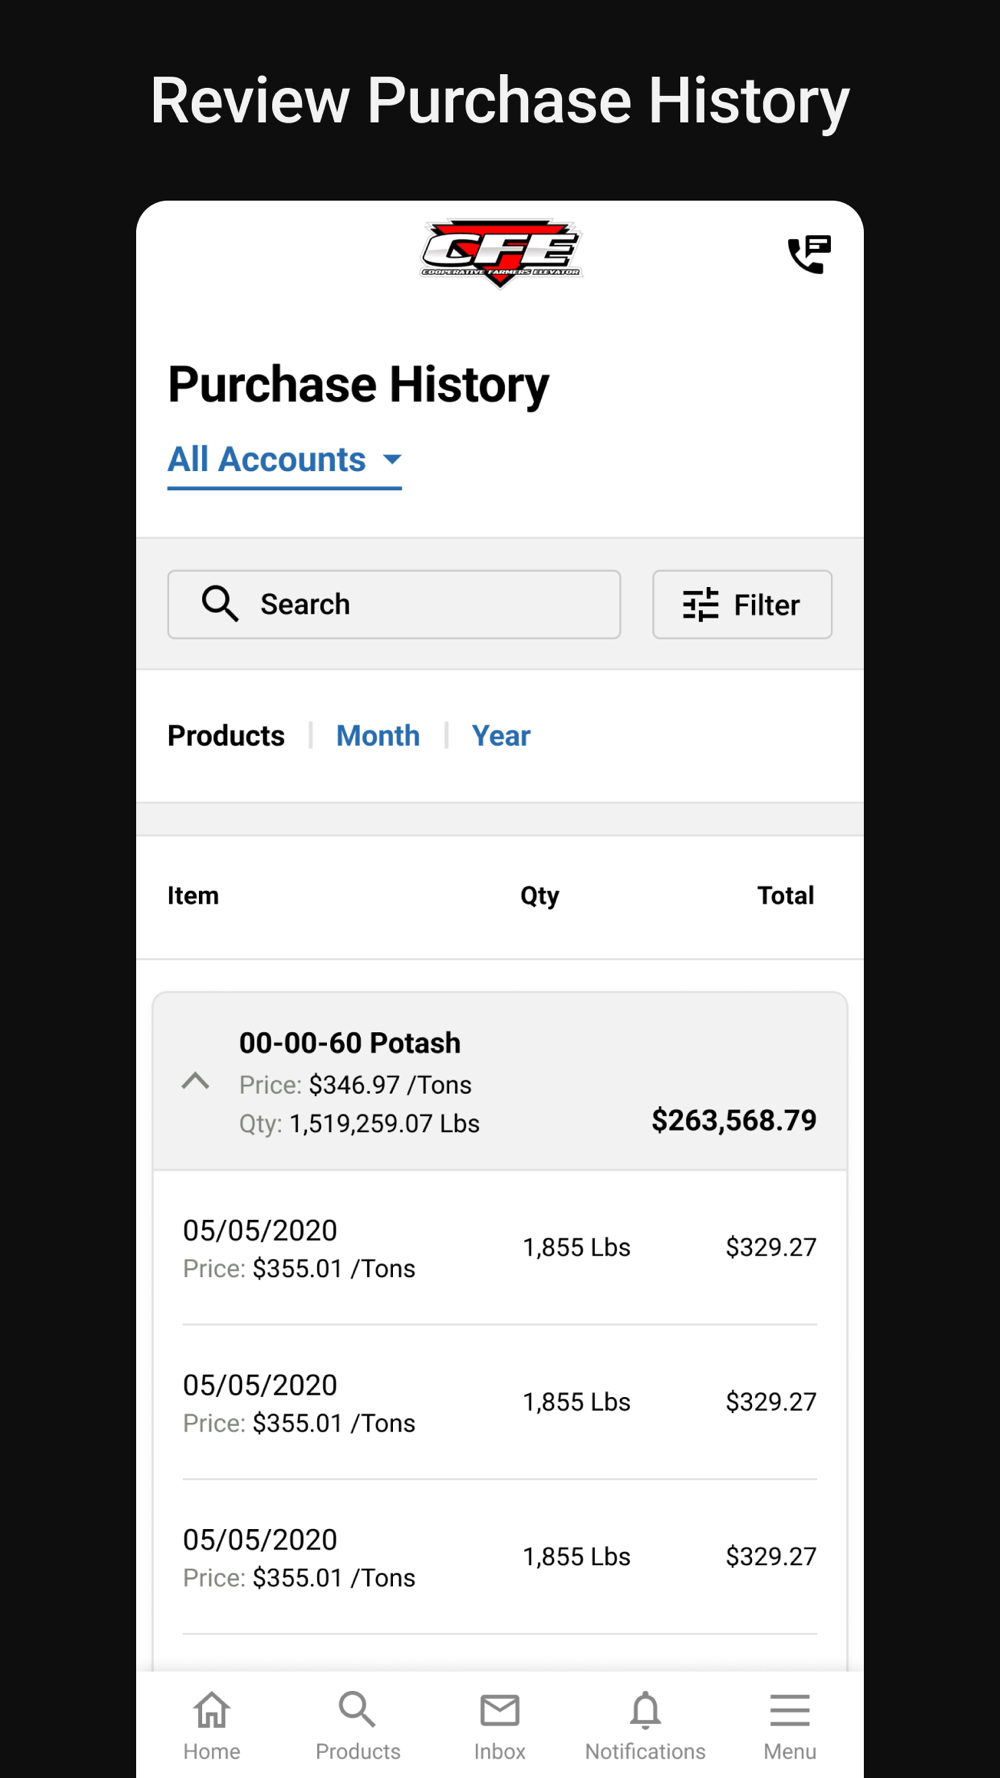Open Products from bottom navigation bar
Image resolution: width=1000 pixels, height=1778 pixels.
[357, 1725]
